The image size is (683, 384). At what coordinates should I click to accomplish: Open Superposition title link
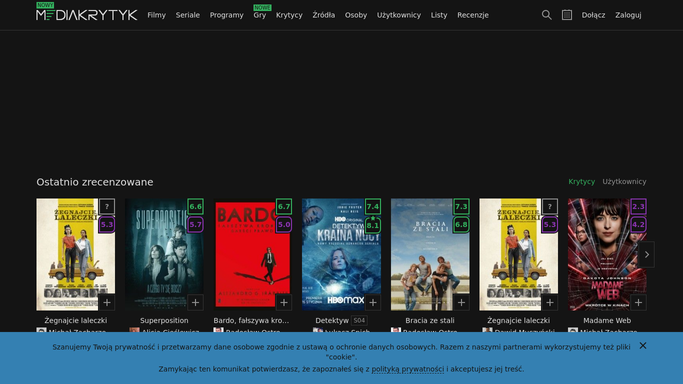point(164,320)
